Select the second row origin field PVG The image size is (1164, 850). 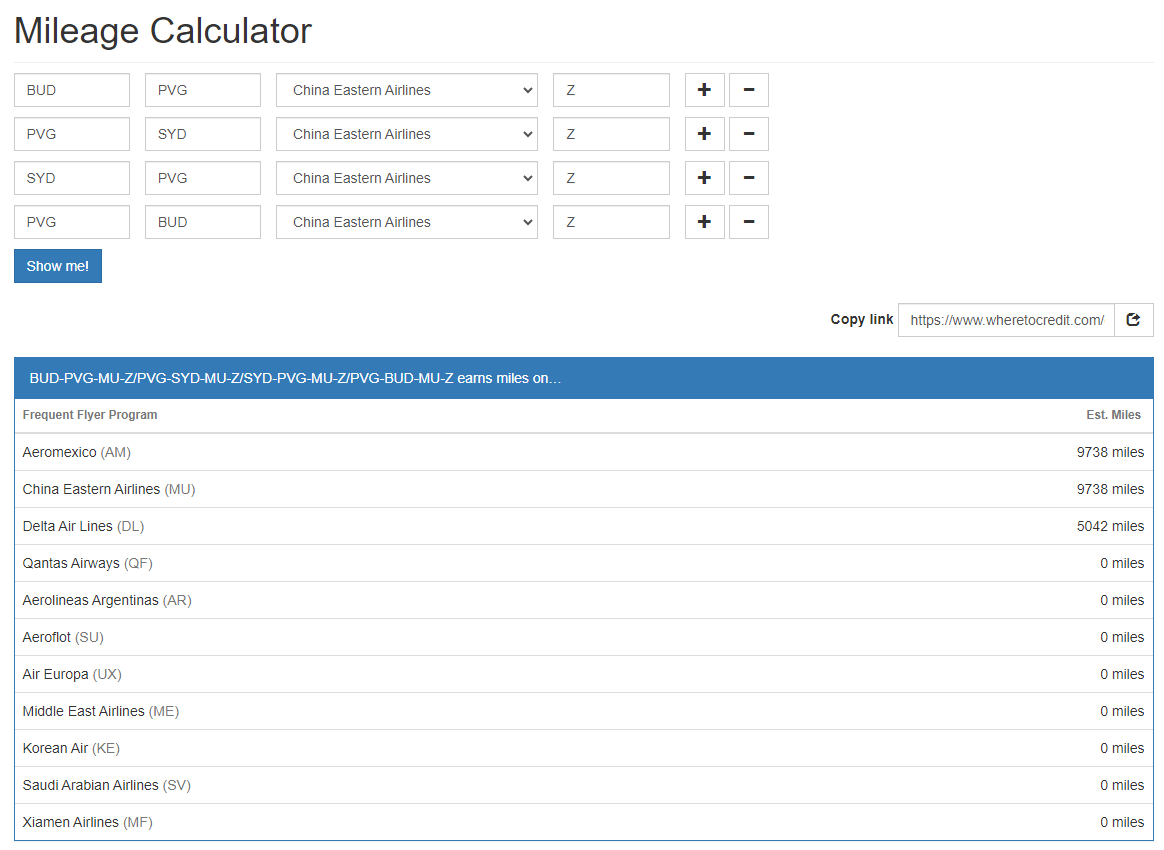[x=72, y=134]
